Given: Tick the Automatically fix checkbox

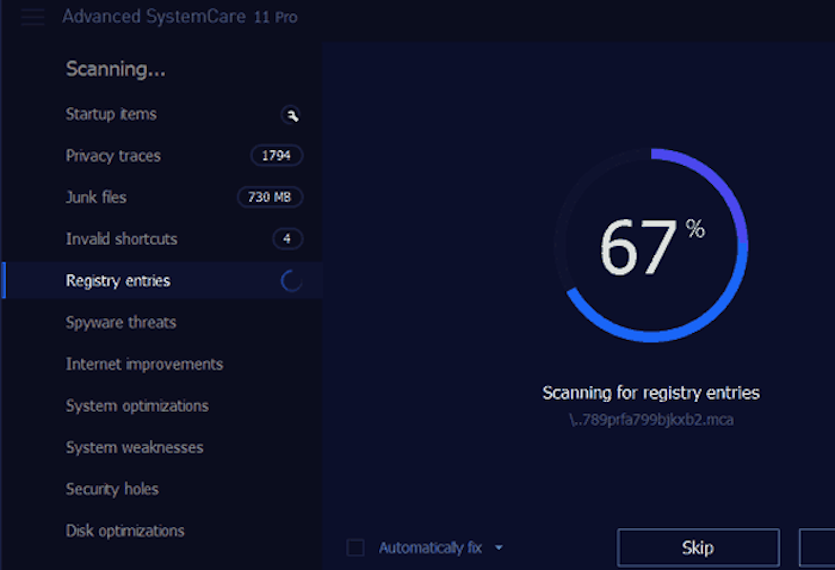Looking at the screenshot, I should (355, 548).
